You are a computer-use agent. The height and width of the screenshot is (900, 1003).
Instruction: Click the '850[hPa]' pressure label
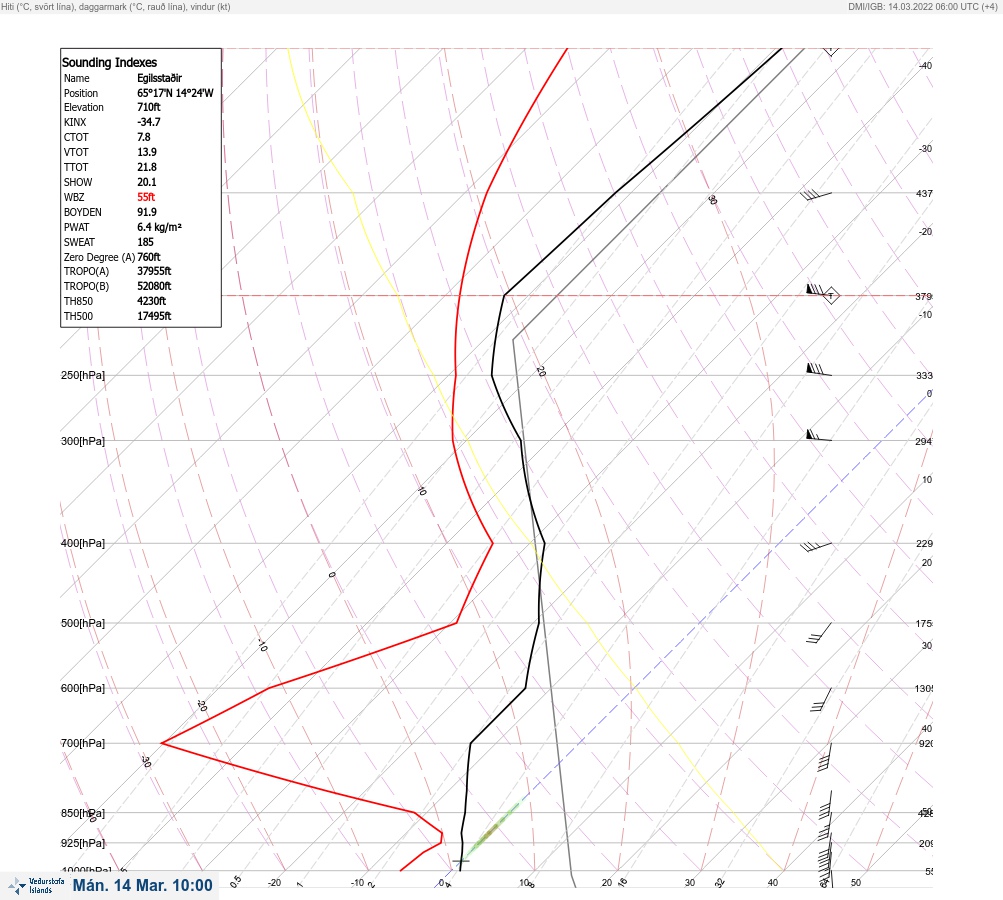pos(83,813)
